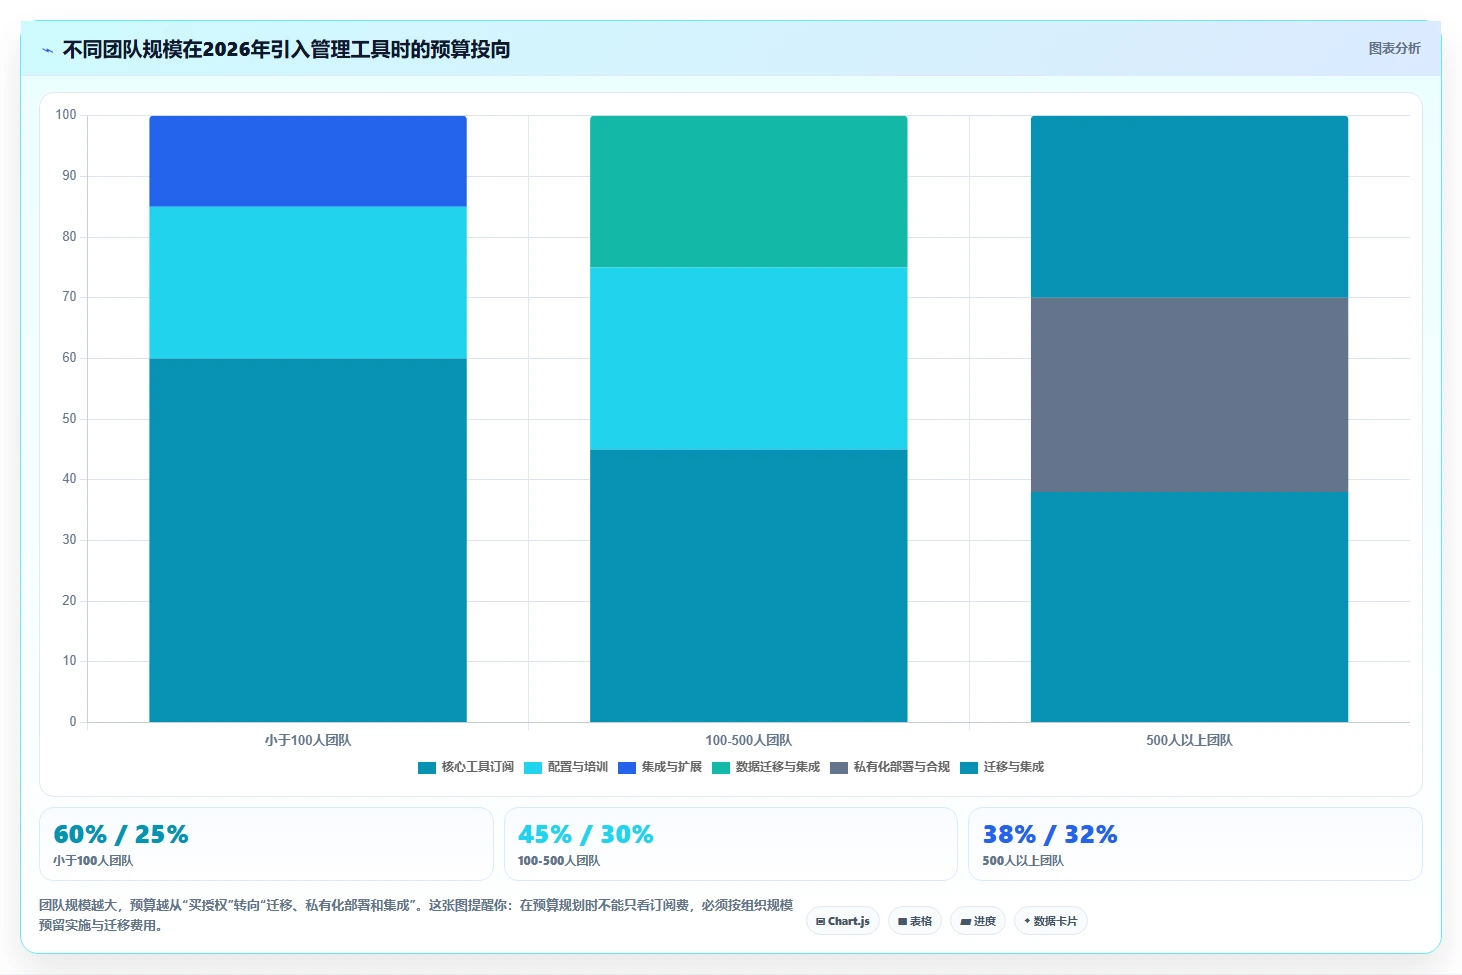The image size is (1462, 975).
Task: Select the light cyan segment of 100-500人团队 bar
Action: pos(749,359)
